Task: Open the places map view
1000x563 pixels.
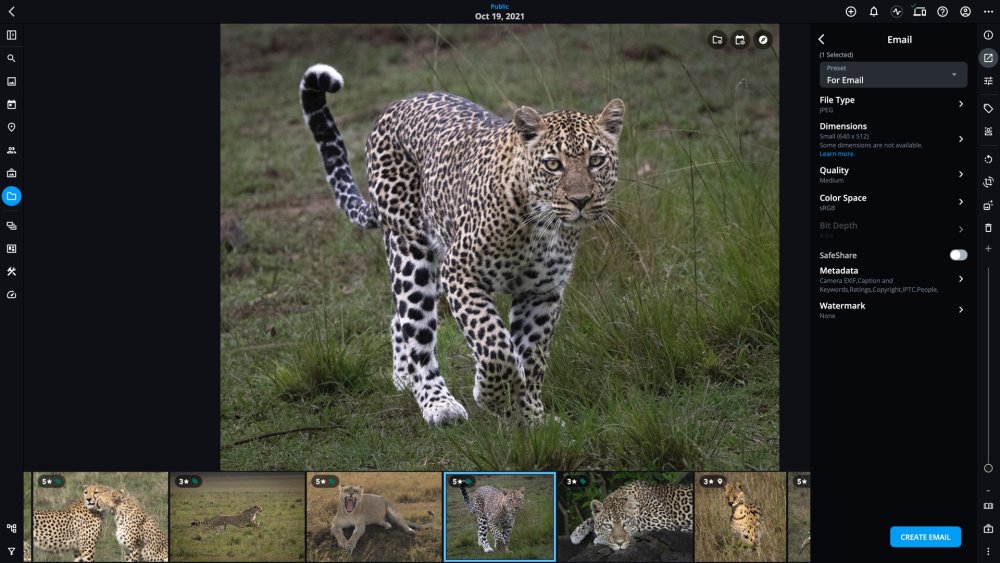Action: point(11,127)
